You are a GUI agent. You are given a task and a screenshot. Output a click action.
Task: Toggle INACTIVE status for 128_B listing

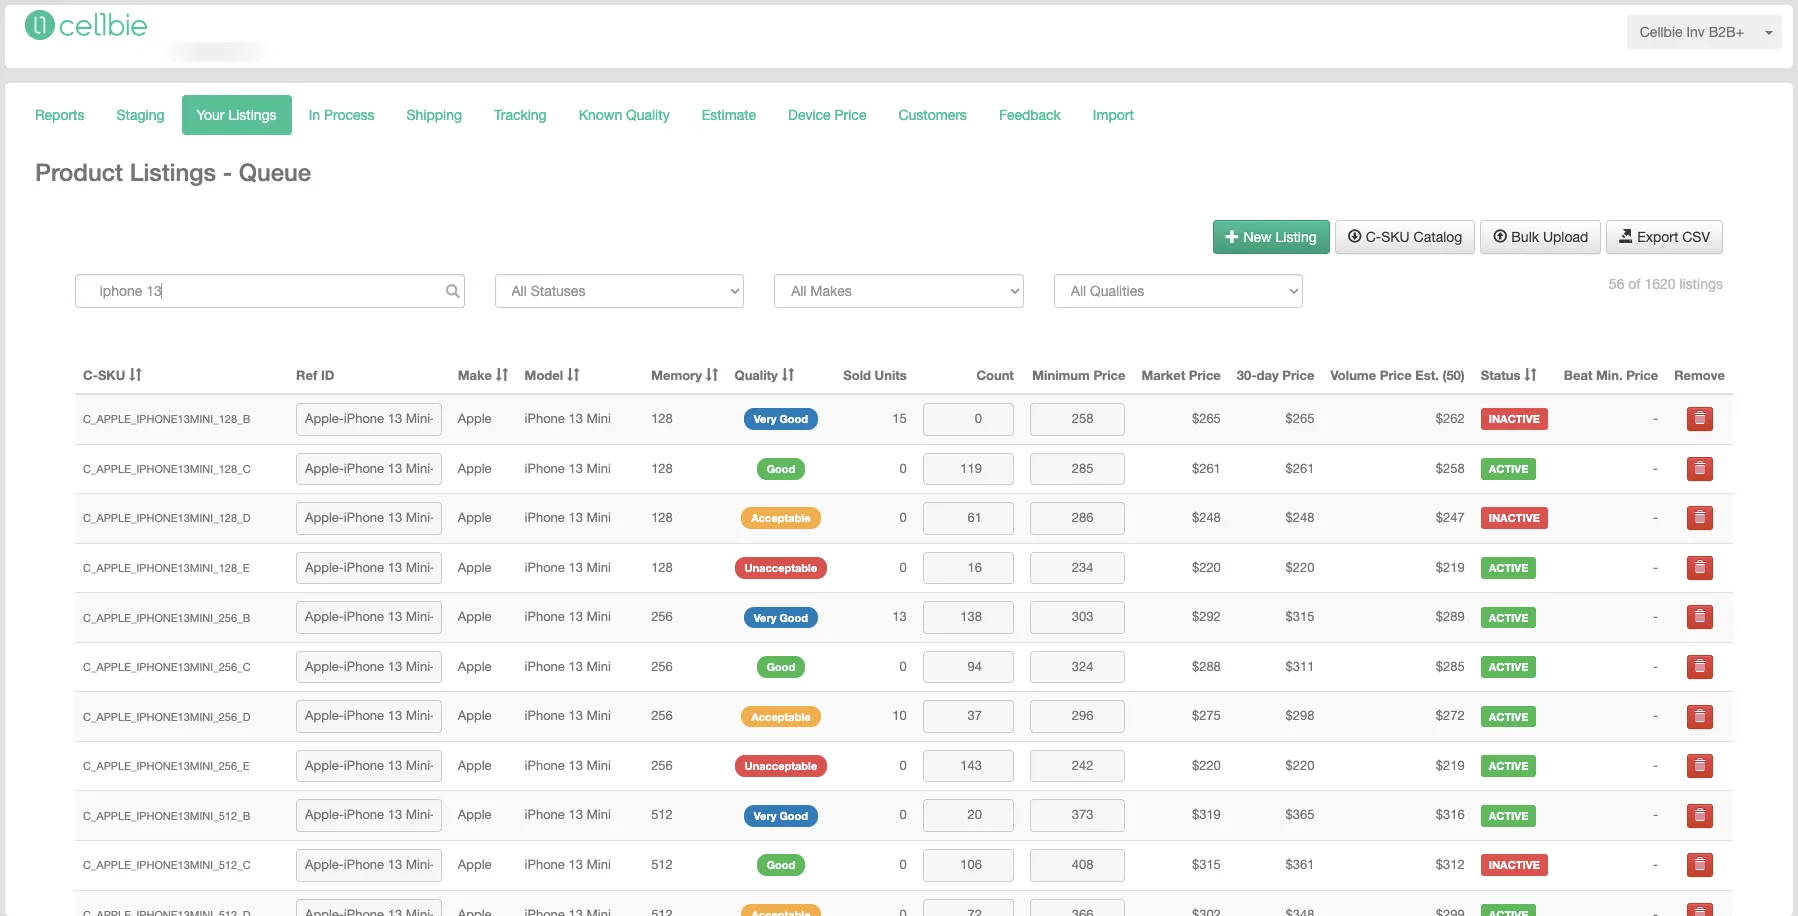point(1513,419)
